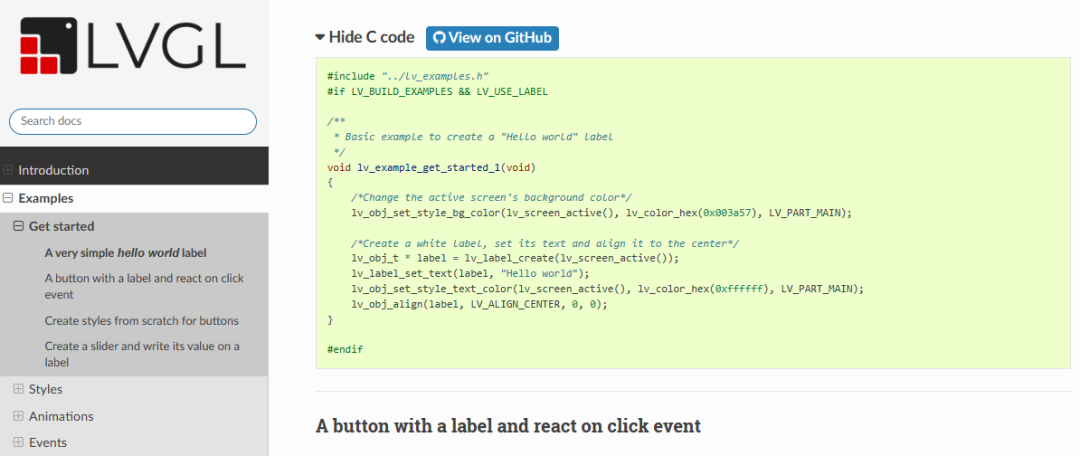Collapse the Examples minus icon

pos(8,198)
